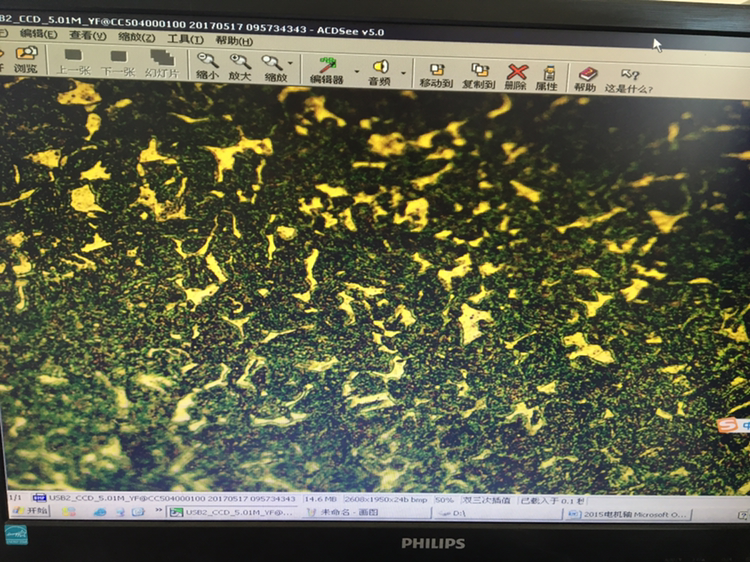This screenshot has height=562, width=750.
Task: Open the 浏览 (Browse) toolbar button
Action: point(25,59)
